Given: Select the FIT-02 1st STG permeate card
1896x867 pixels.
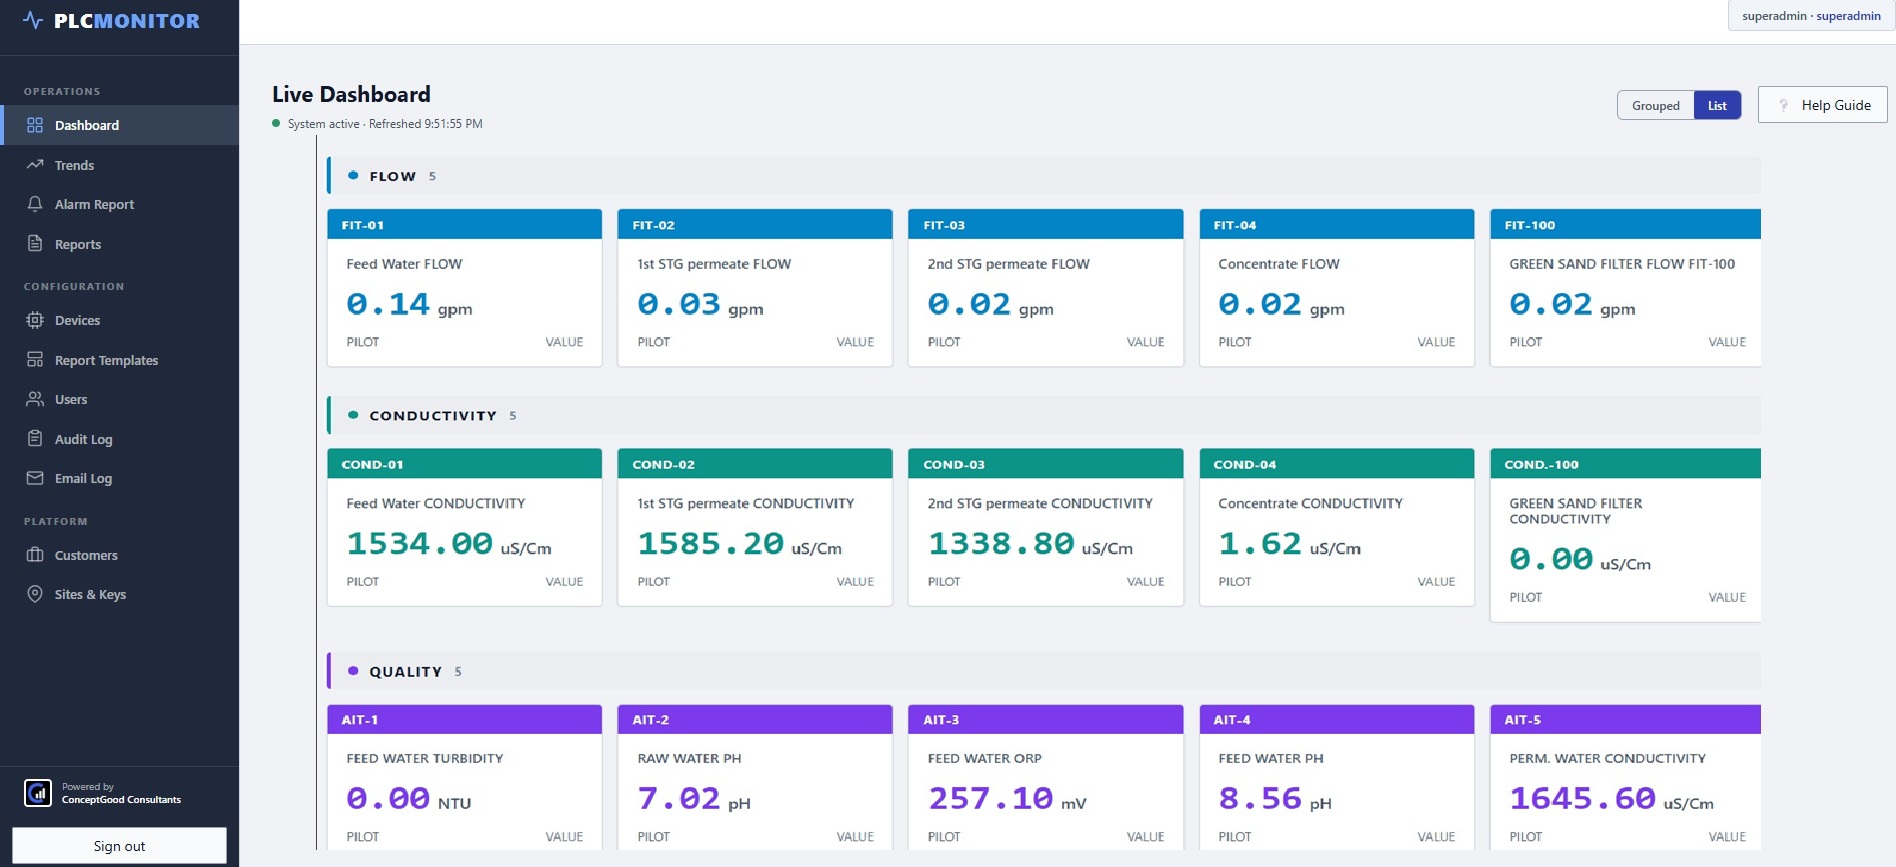Looking at the screenshot, I should point(755,288).
